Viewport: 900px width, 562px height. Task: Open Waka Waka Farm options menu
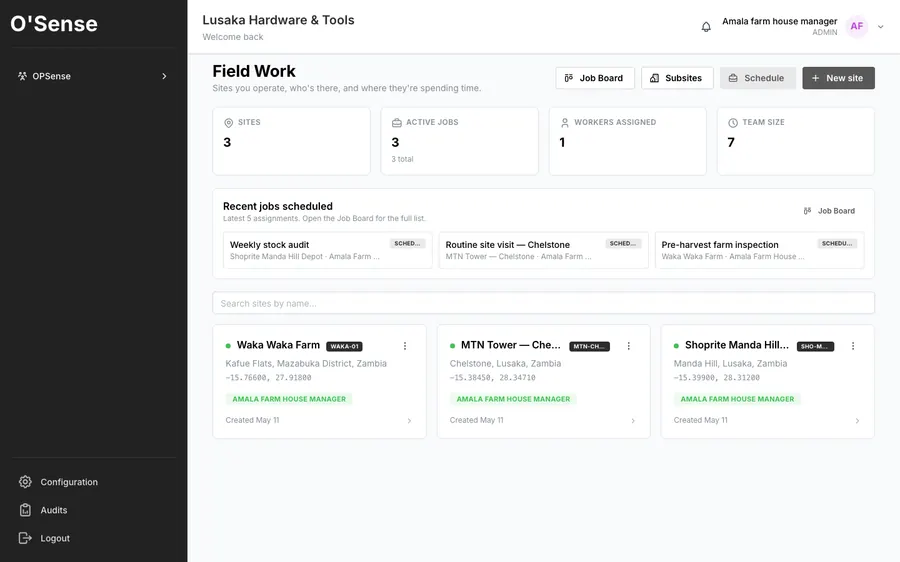(405, 346)
